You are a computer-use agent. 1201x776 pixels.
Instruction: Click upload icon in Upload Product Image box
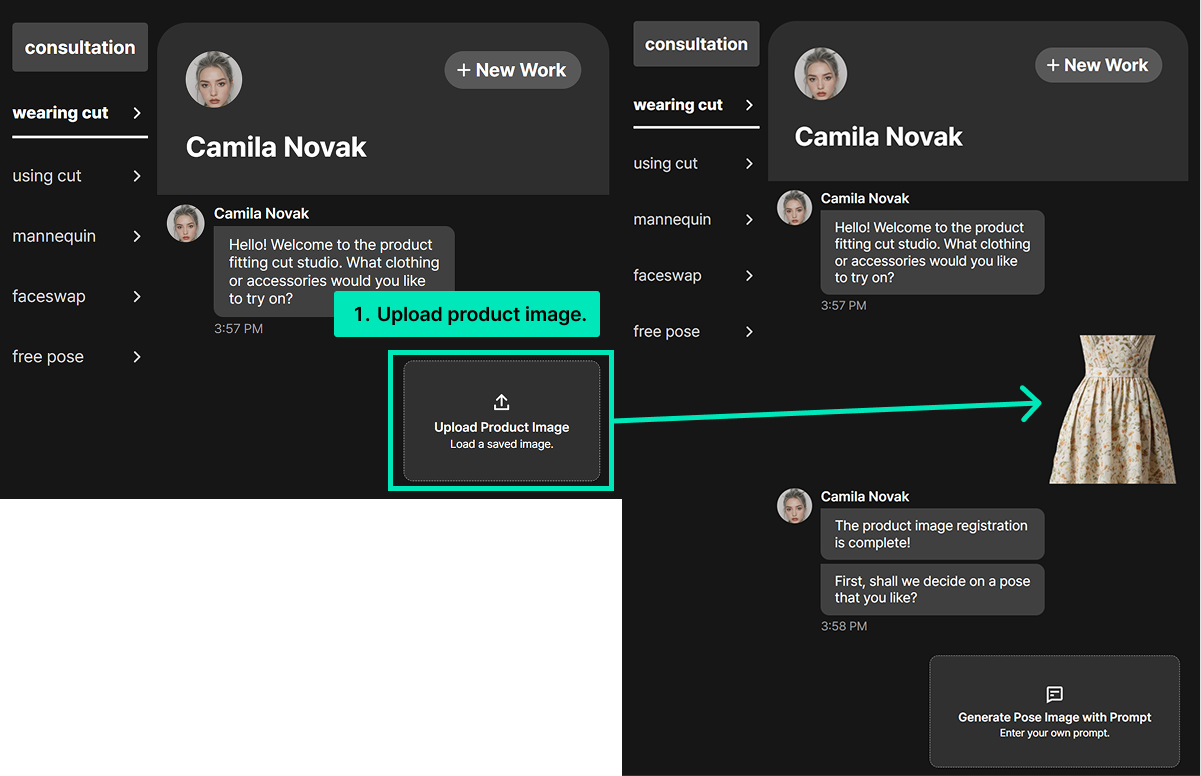coord(502,402)
